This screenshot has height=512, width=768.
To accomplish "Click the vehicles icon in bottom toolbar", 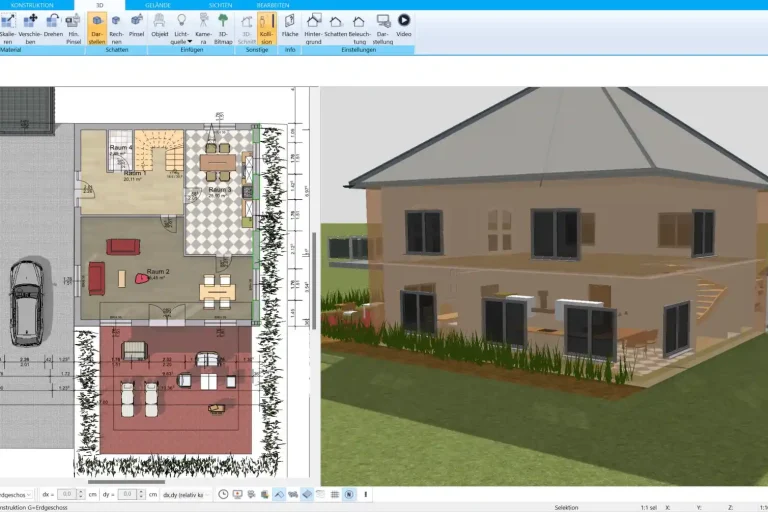I will click(x=293, y=494).
